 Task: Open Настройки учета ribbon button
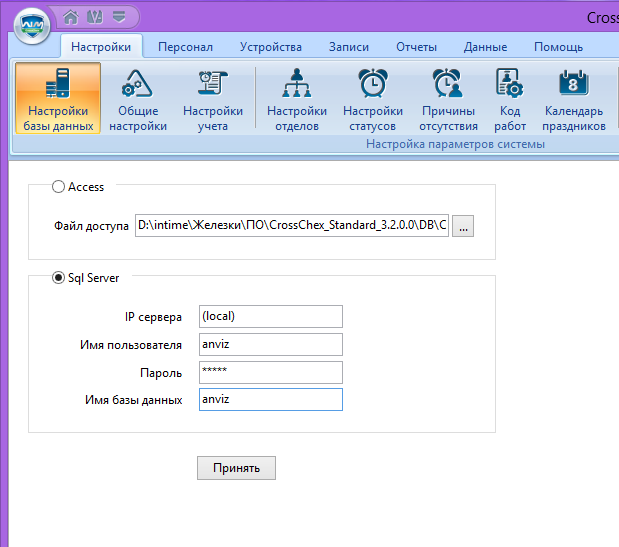[x=213, y=98]
